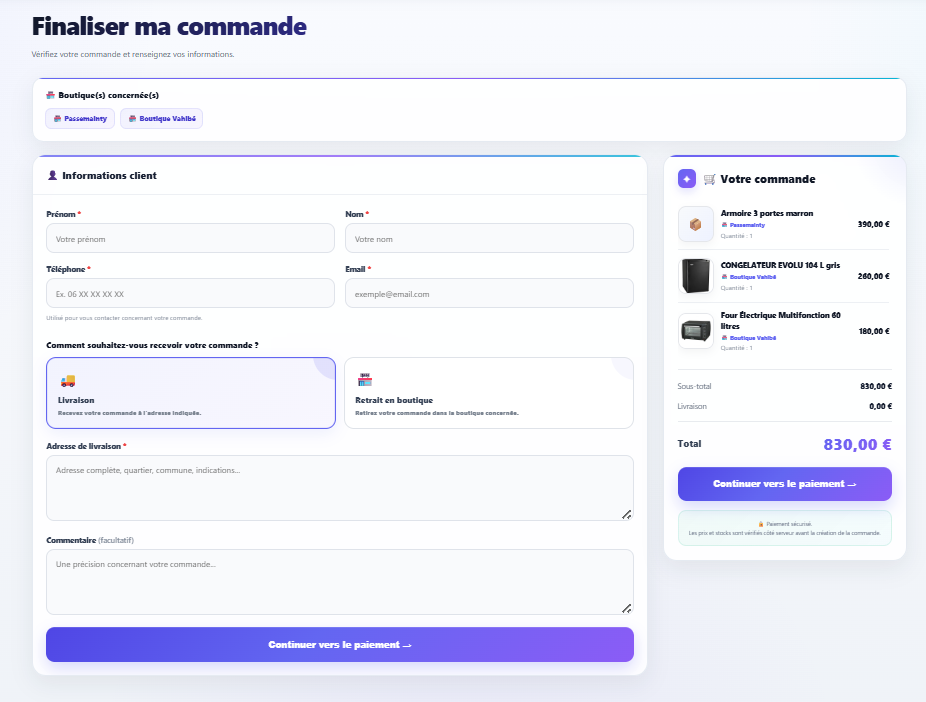Focus the Prénom input field
Image resolution: width=926 pixels, height=702 pixels.
point(191,239)
